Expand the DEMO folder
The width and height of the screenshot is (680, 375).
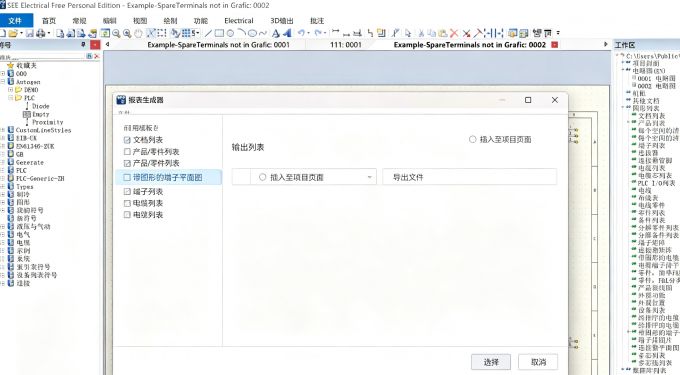click(11, 90)
